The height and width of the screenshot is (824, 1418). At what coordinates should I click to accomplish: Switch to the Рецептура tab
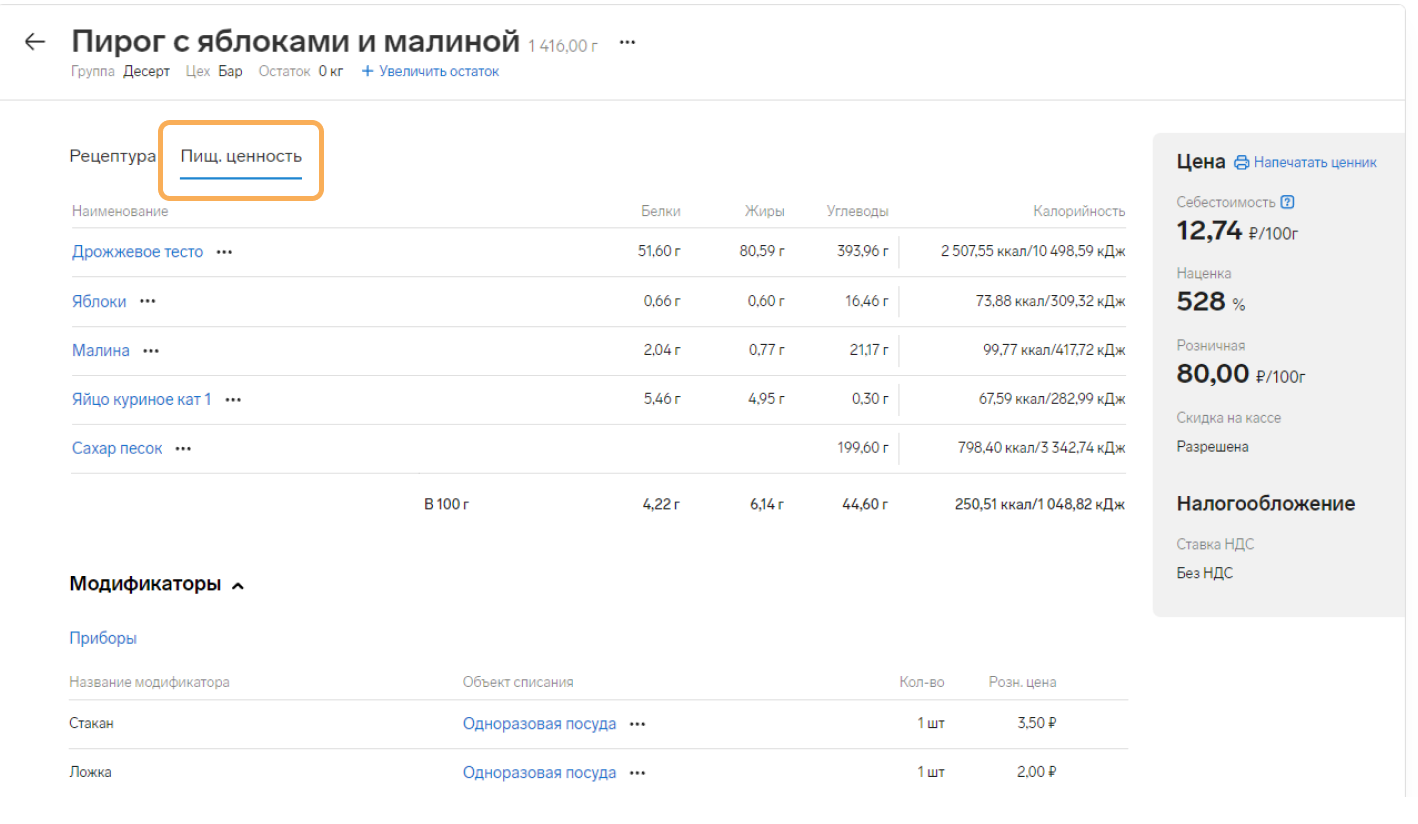pyautogui.click(x=113, y=157)
